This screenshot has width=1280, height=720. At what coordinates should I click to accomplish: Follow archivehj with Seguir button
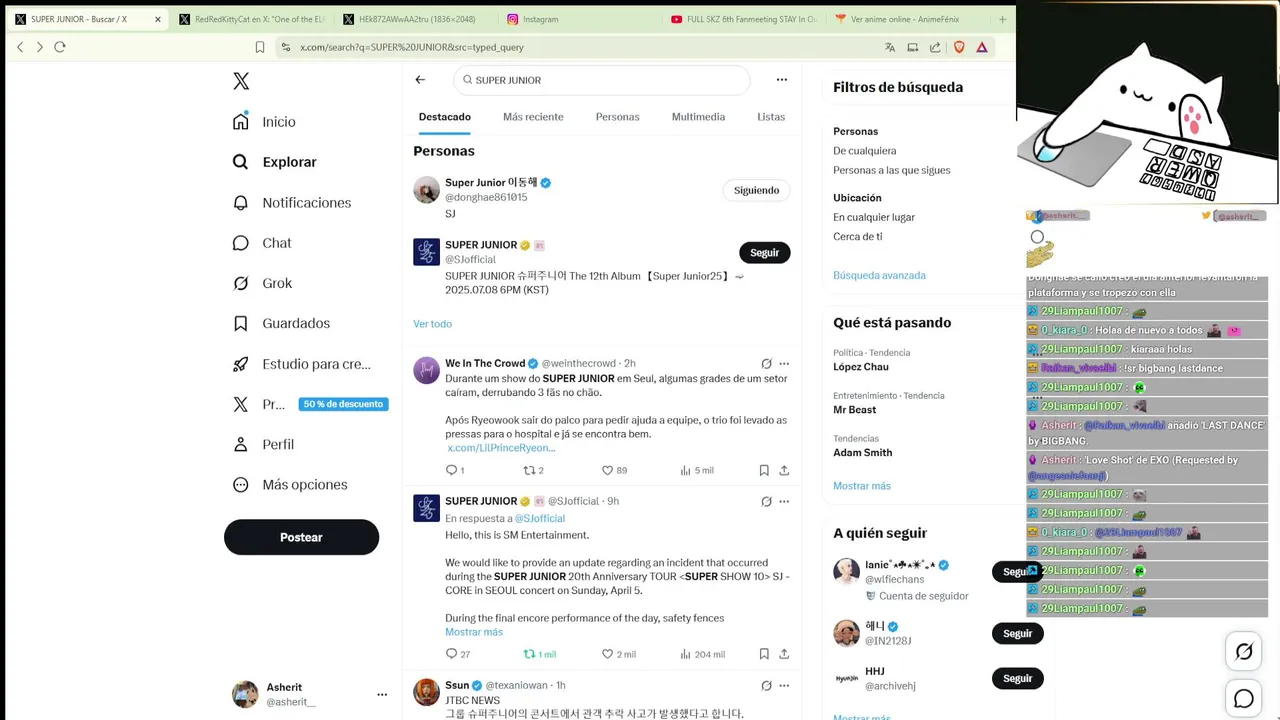coord(1017,679)
